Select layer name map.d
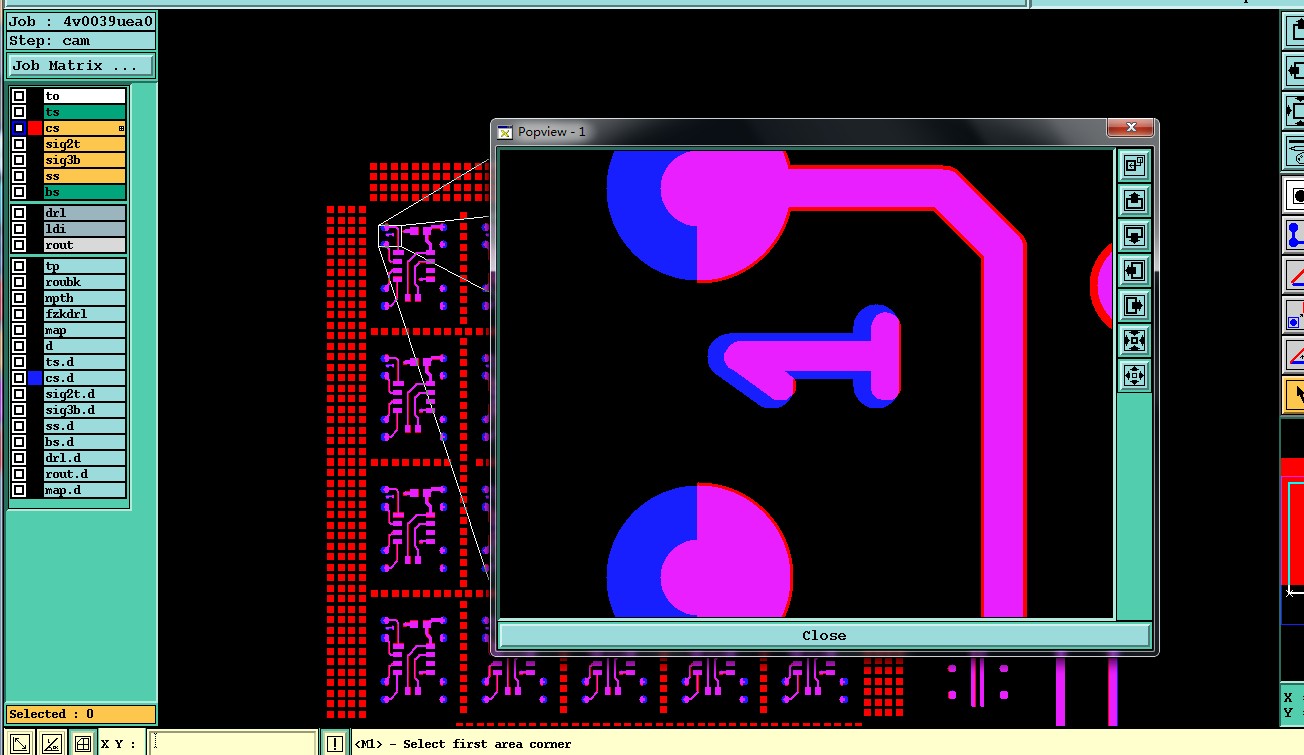The height and width of the screenshot is (755, 1304). pos(85,490)
